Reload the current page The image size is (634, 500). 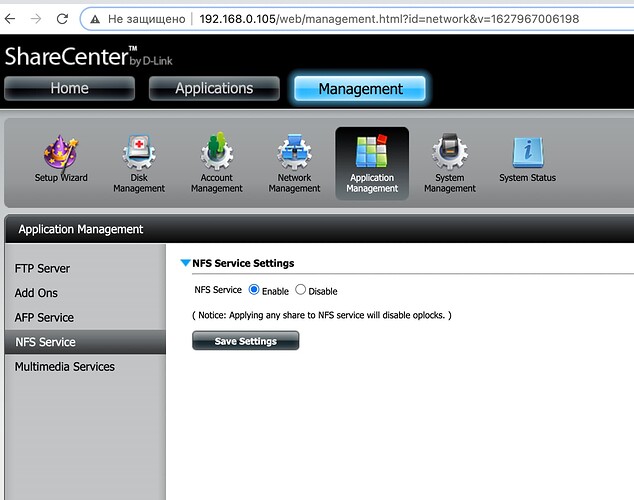click(62, 19)
